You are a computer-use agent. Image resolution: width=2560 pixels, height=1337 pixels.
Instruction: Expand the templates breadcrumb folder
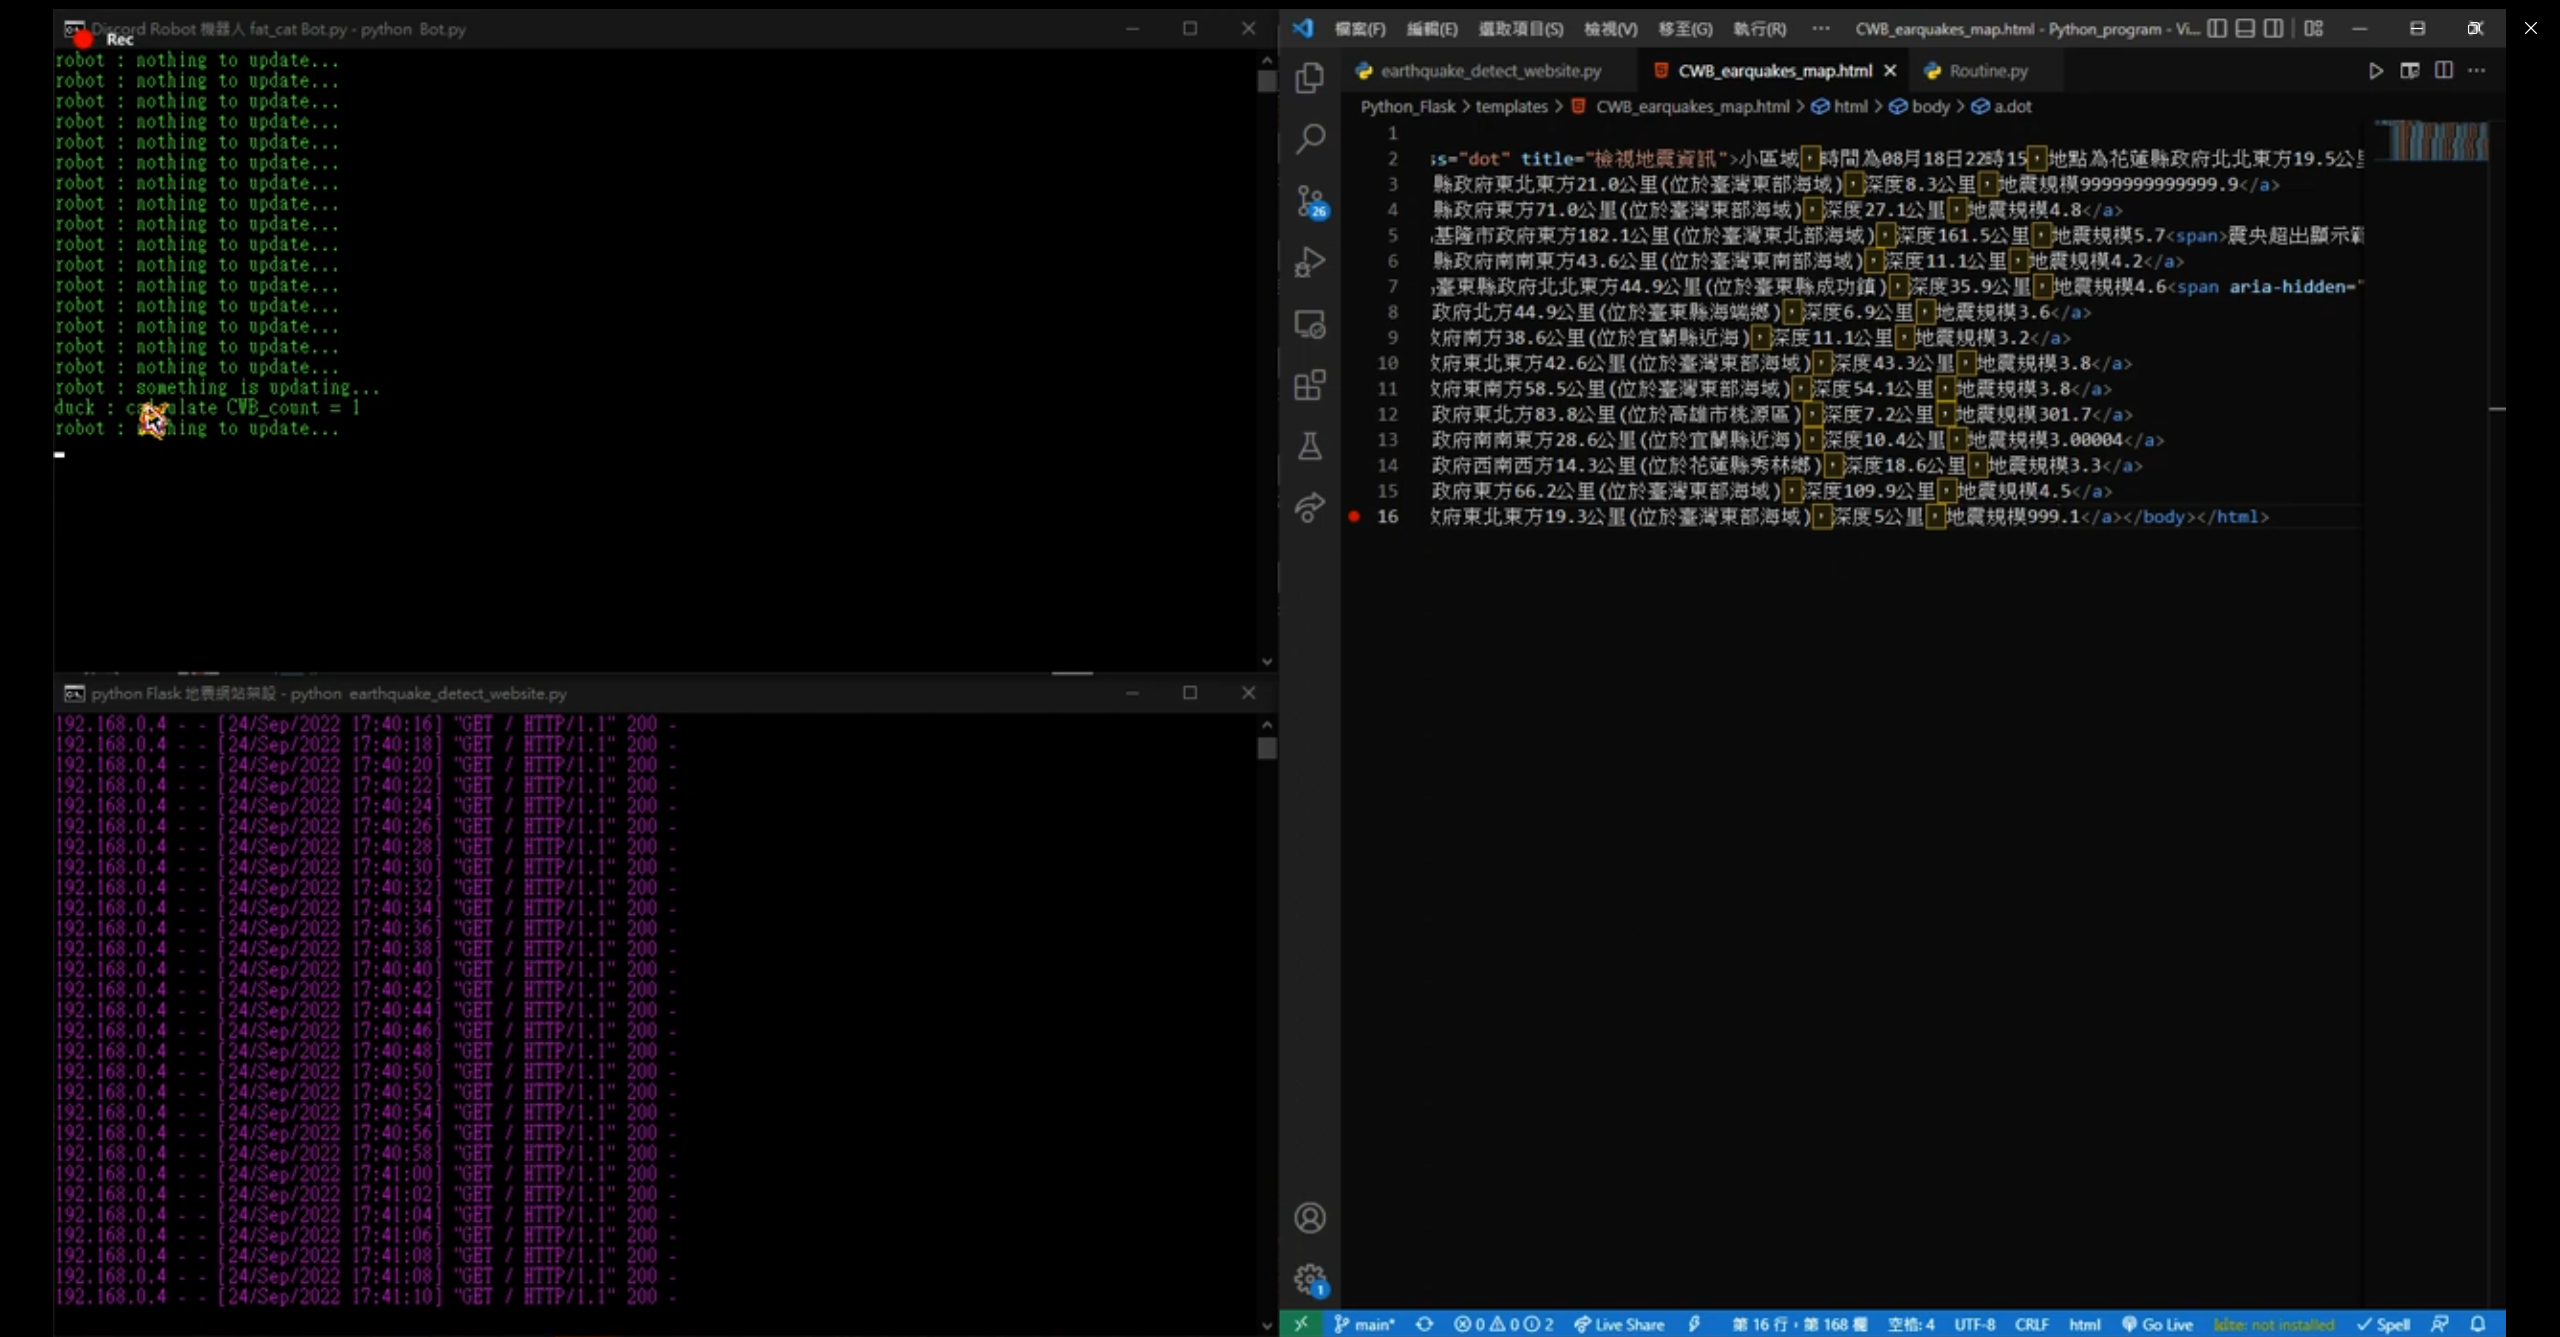pos(1510,107)
